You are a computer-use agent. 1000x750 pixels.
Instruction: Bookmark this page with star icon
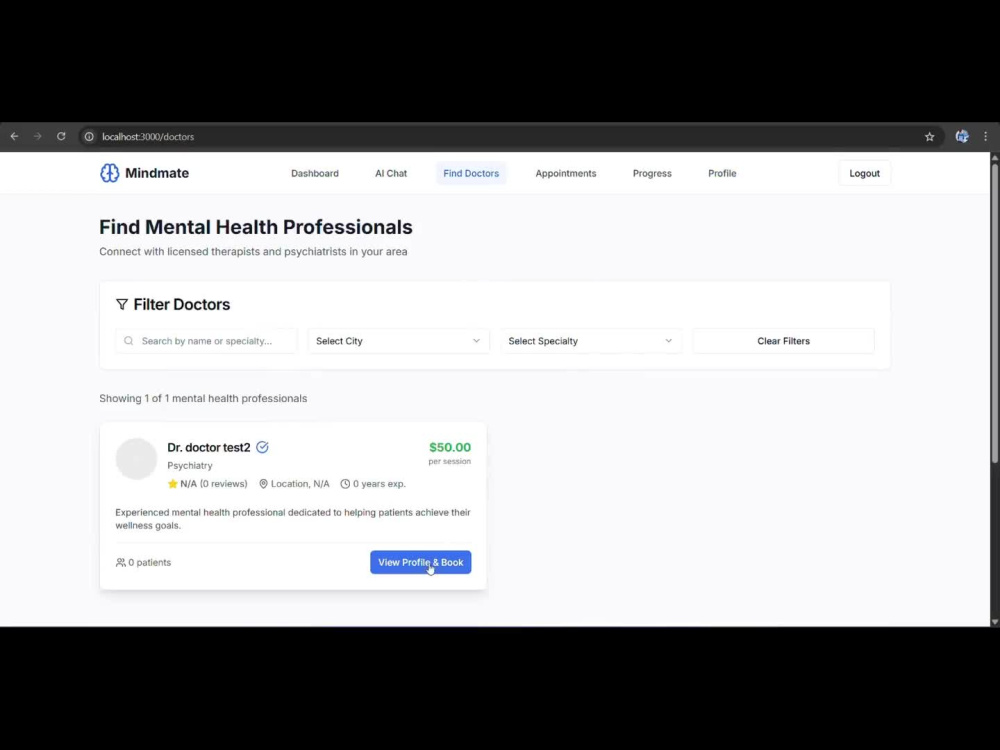929,136
